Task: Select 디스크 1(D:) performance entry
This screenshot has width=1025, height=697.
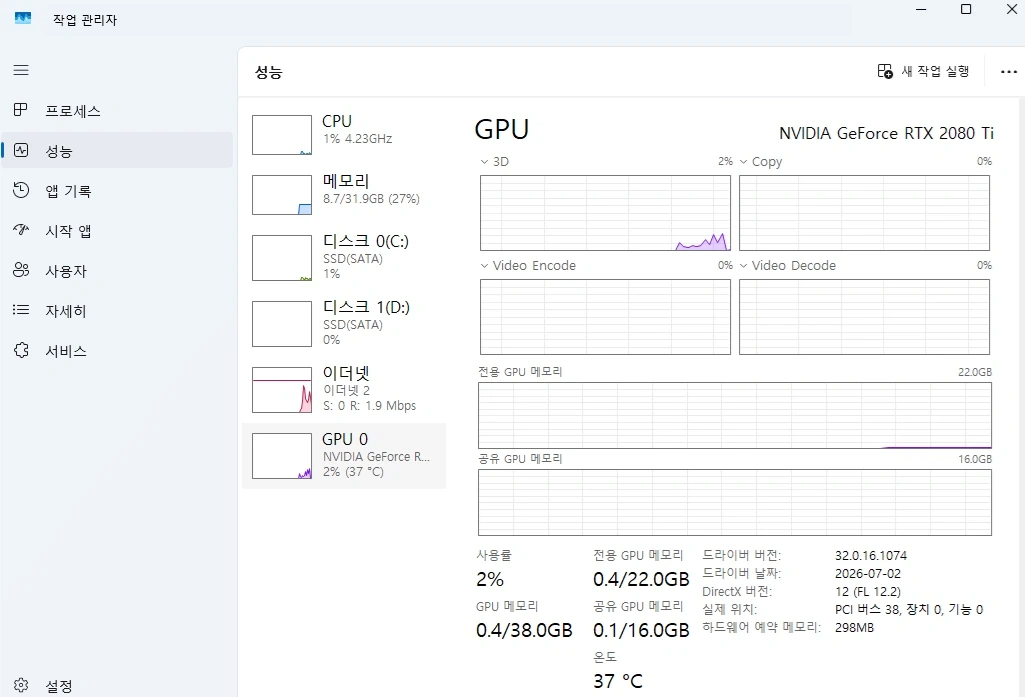Action: (x=344, y=324)
